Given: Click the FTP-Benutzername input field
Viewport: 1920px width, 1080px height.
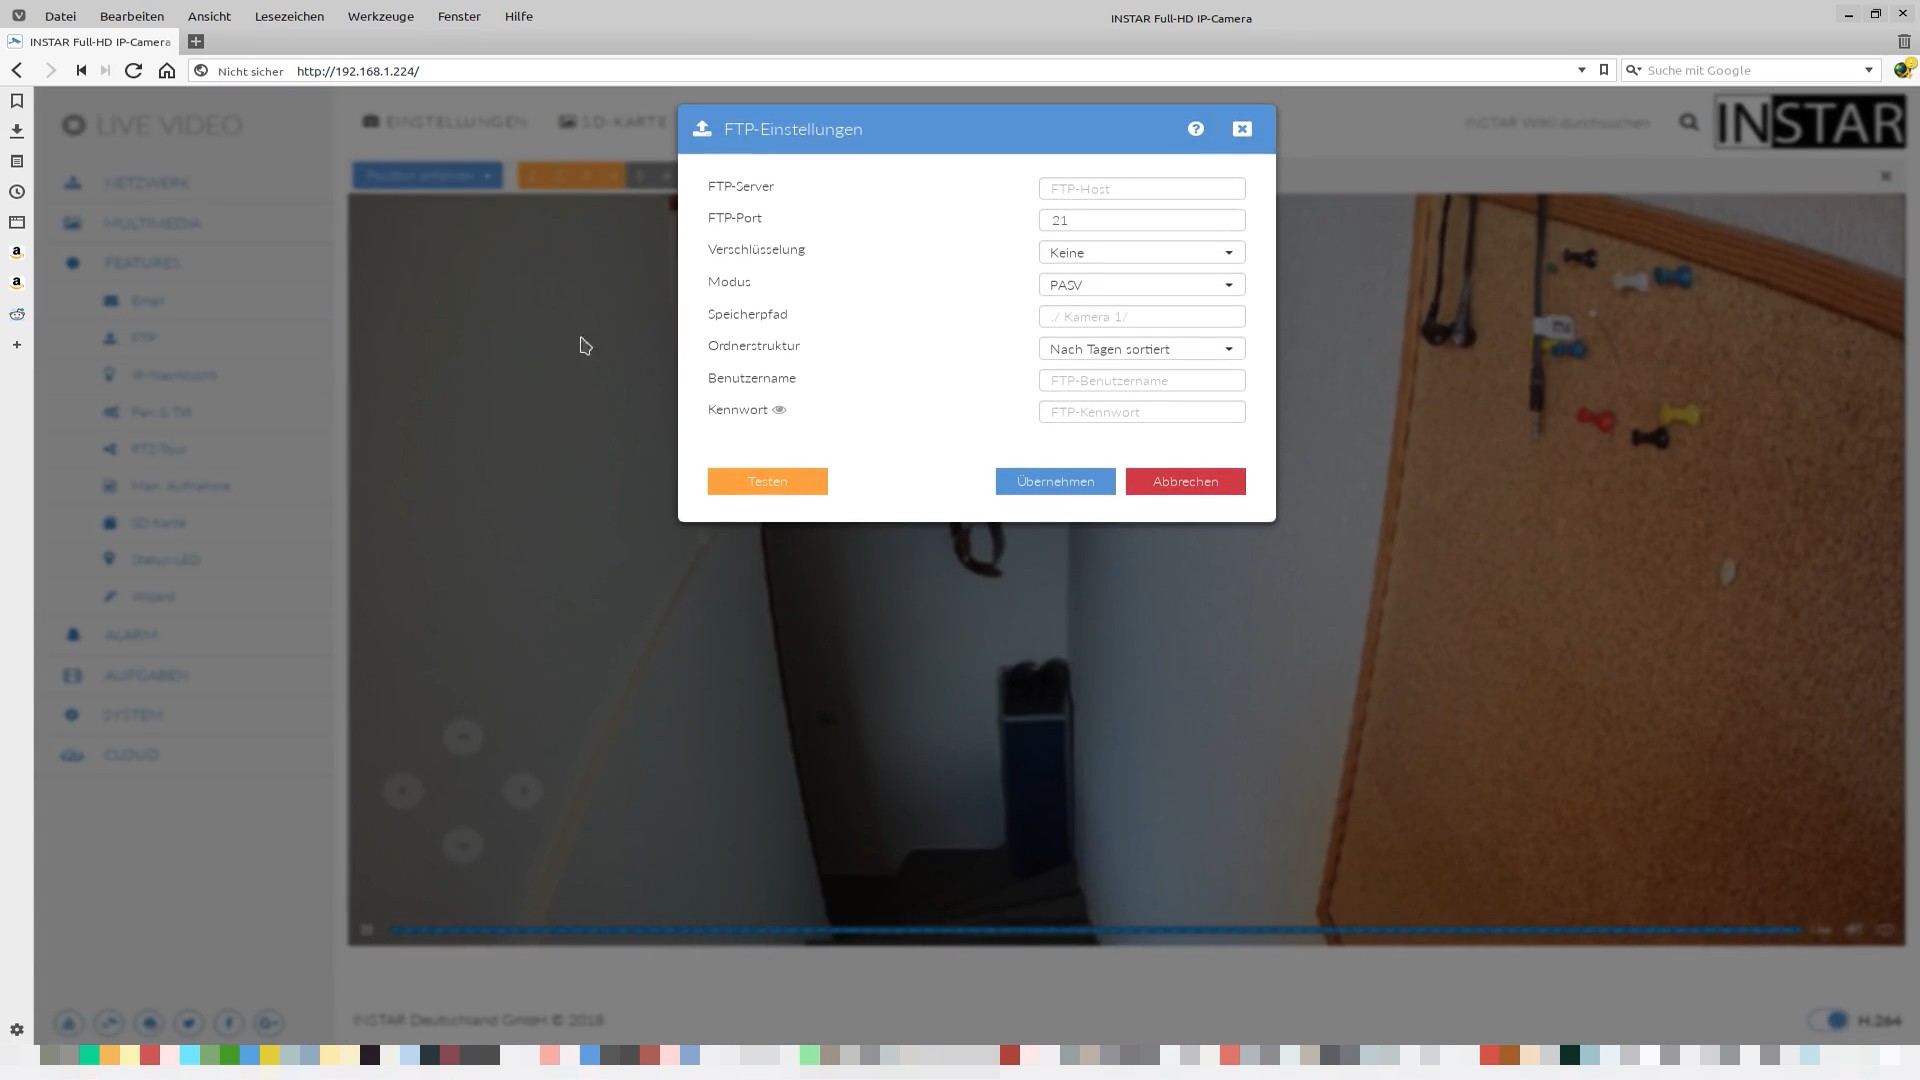Looking at the screenshot, I should pyautogui.click(x=1142, y=381).
